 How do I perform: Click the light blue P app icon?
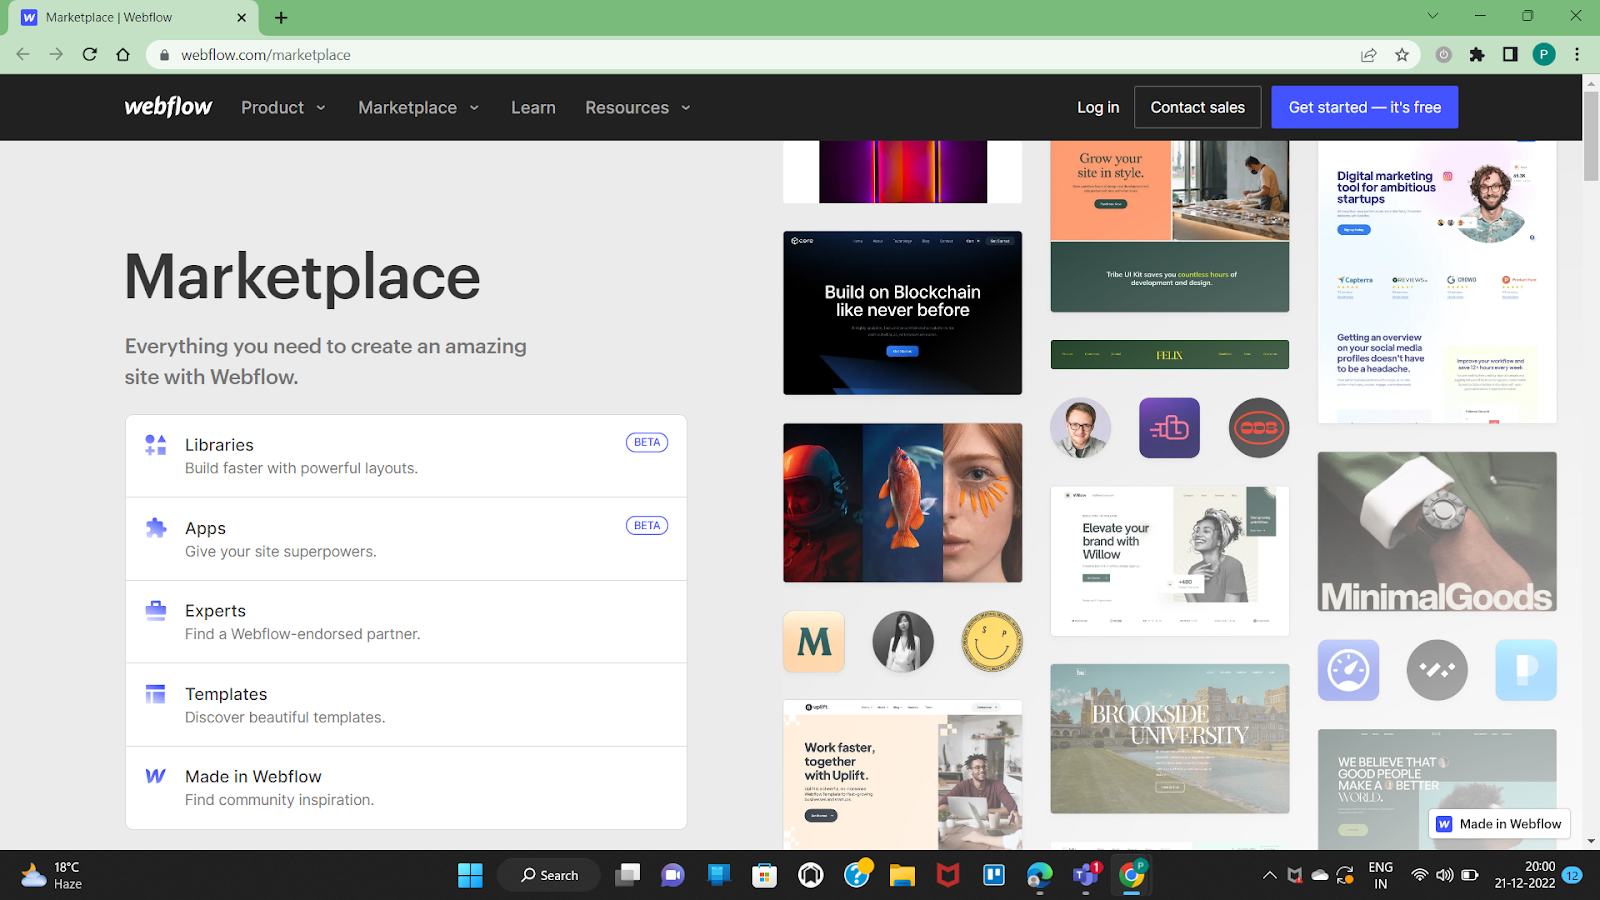coord(1526,670)
